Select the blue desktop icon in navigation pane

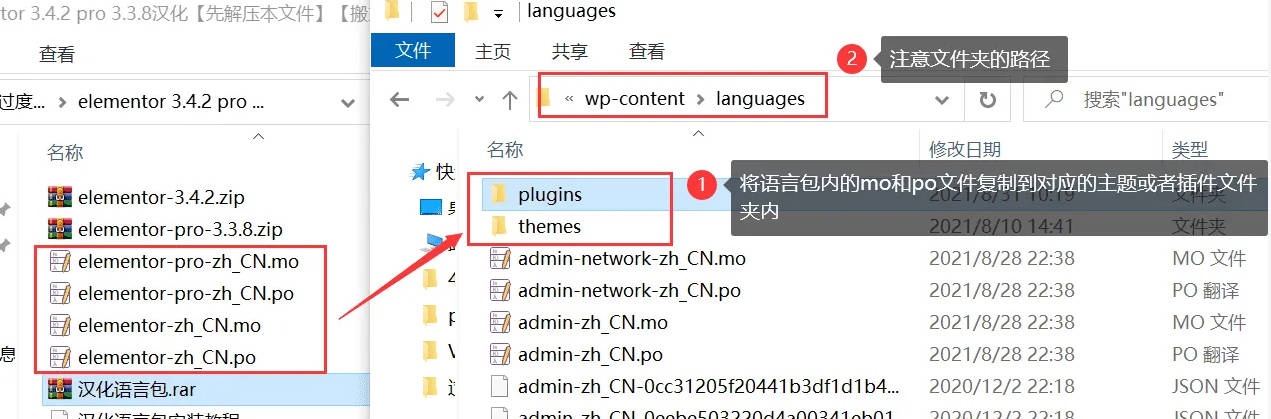[431, 206]
